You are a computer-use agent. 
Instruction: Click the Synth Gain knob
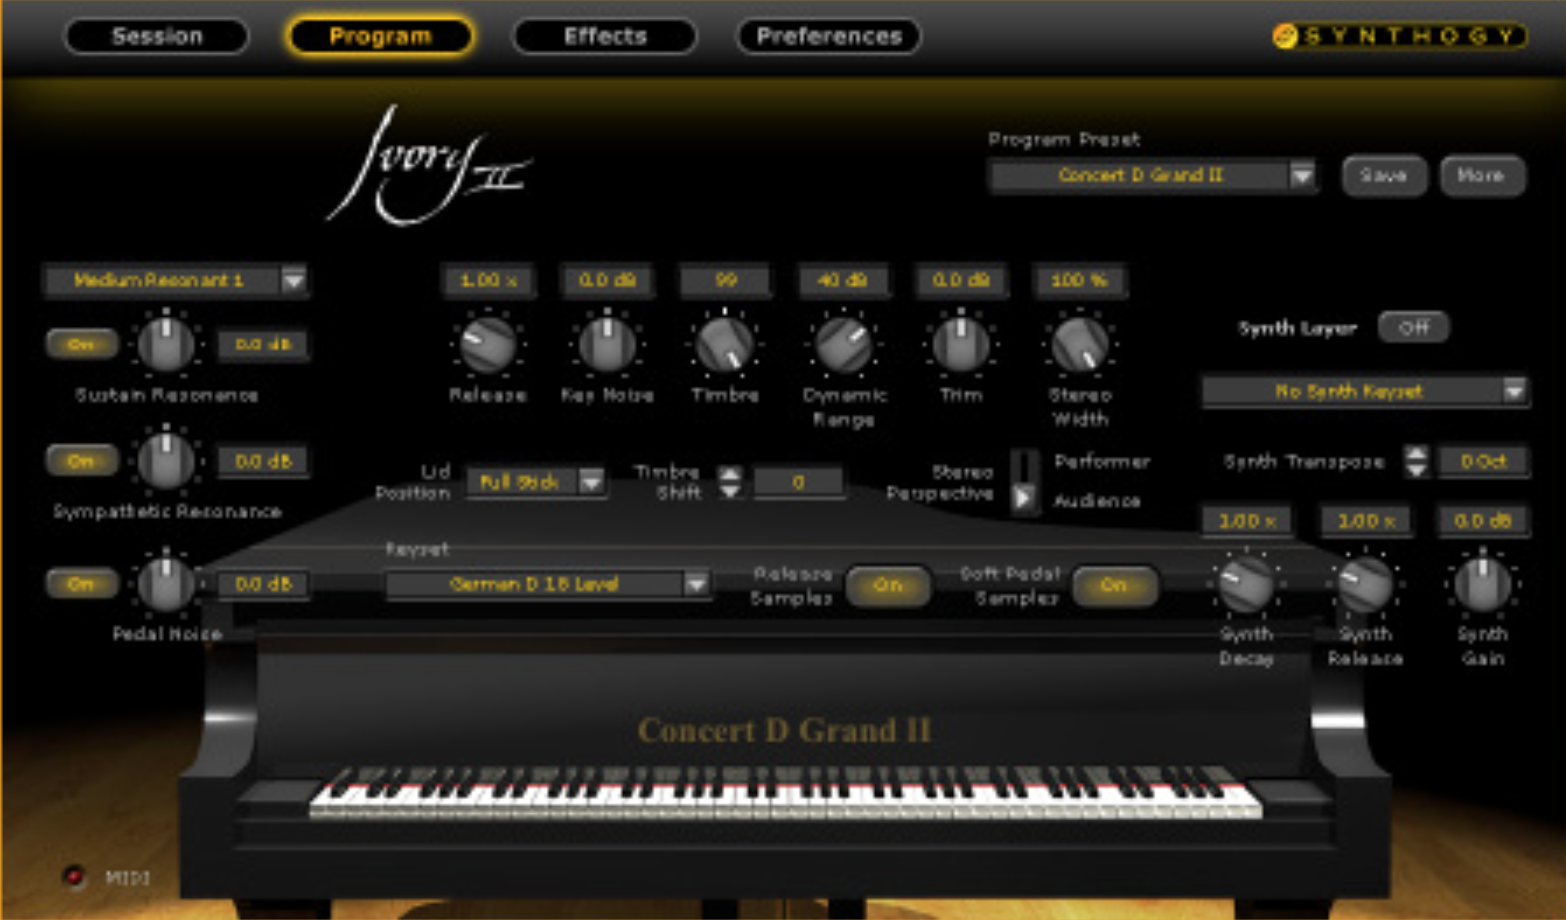(x=1483, y=583)
